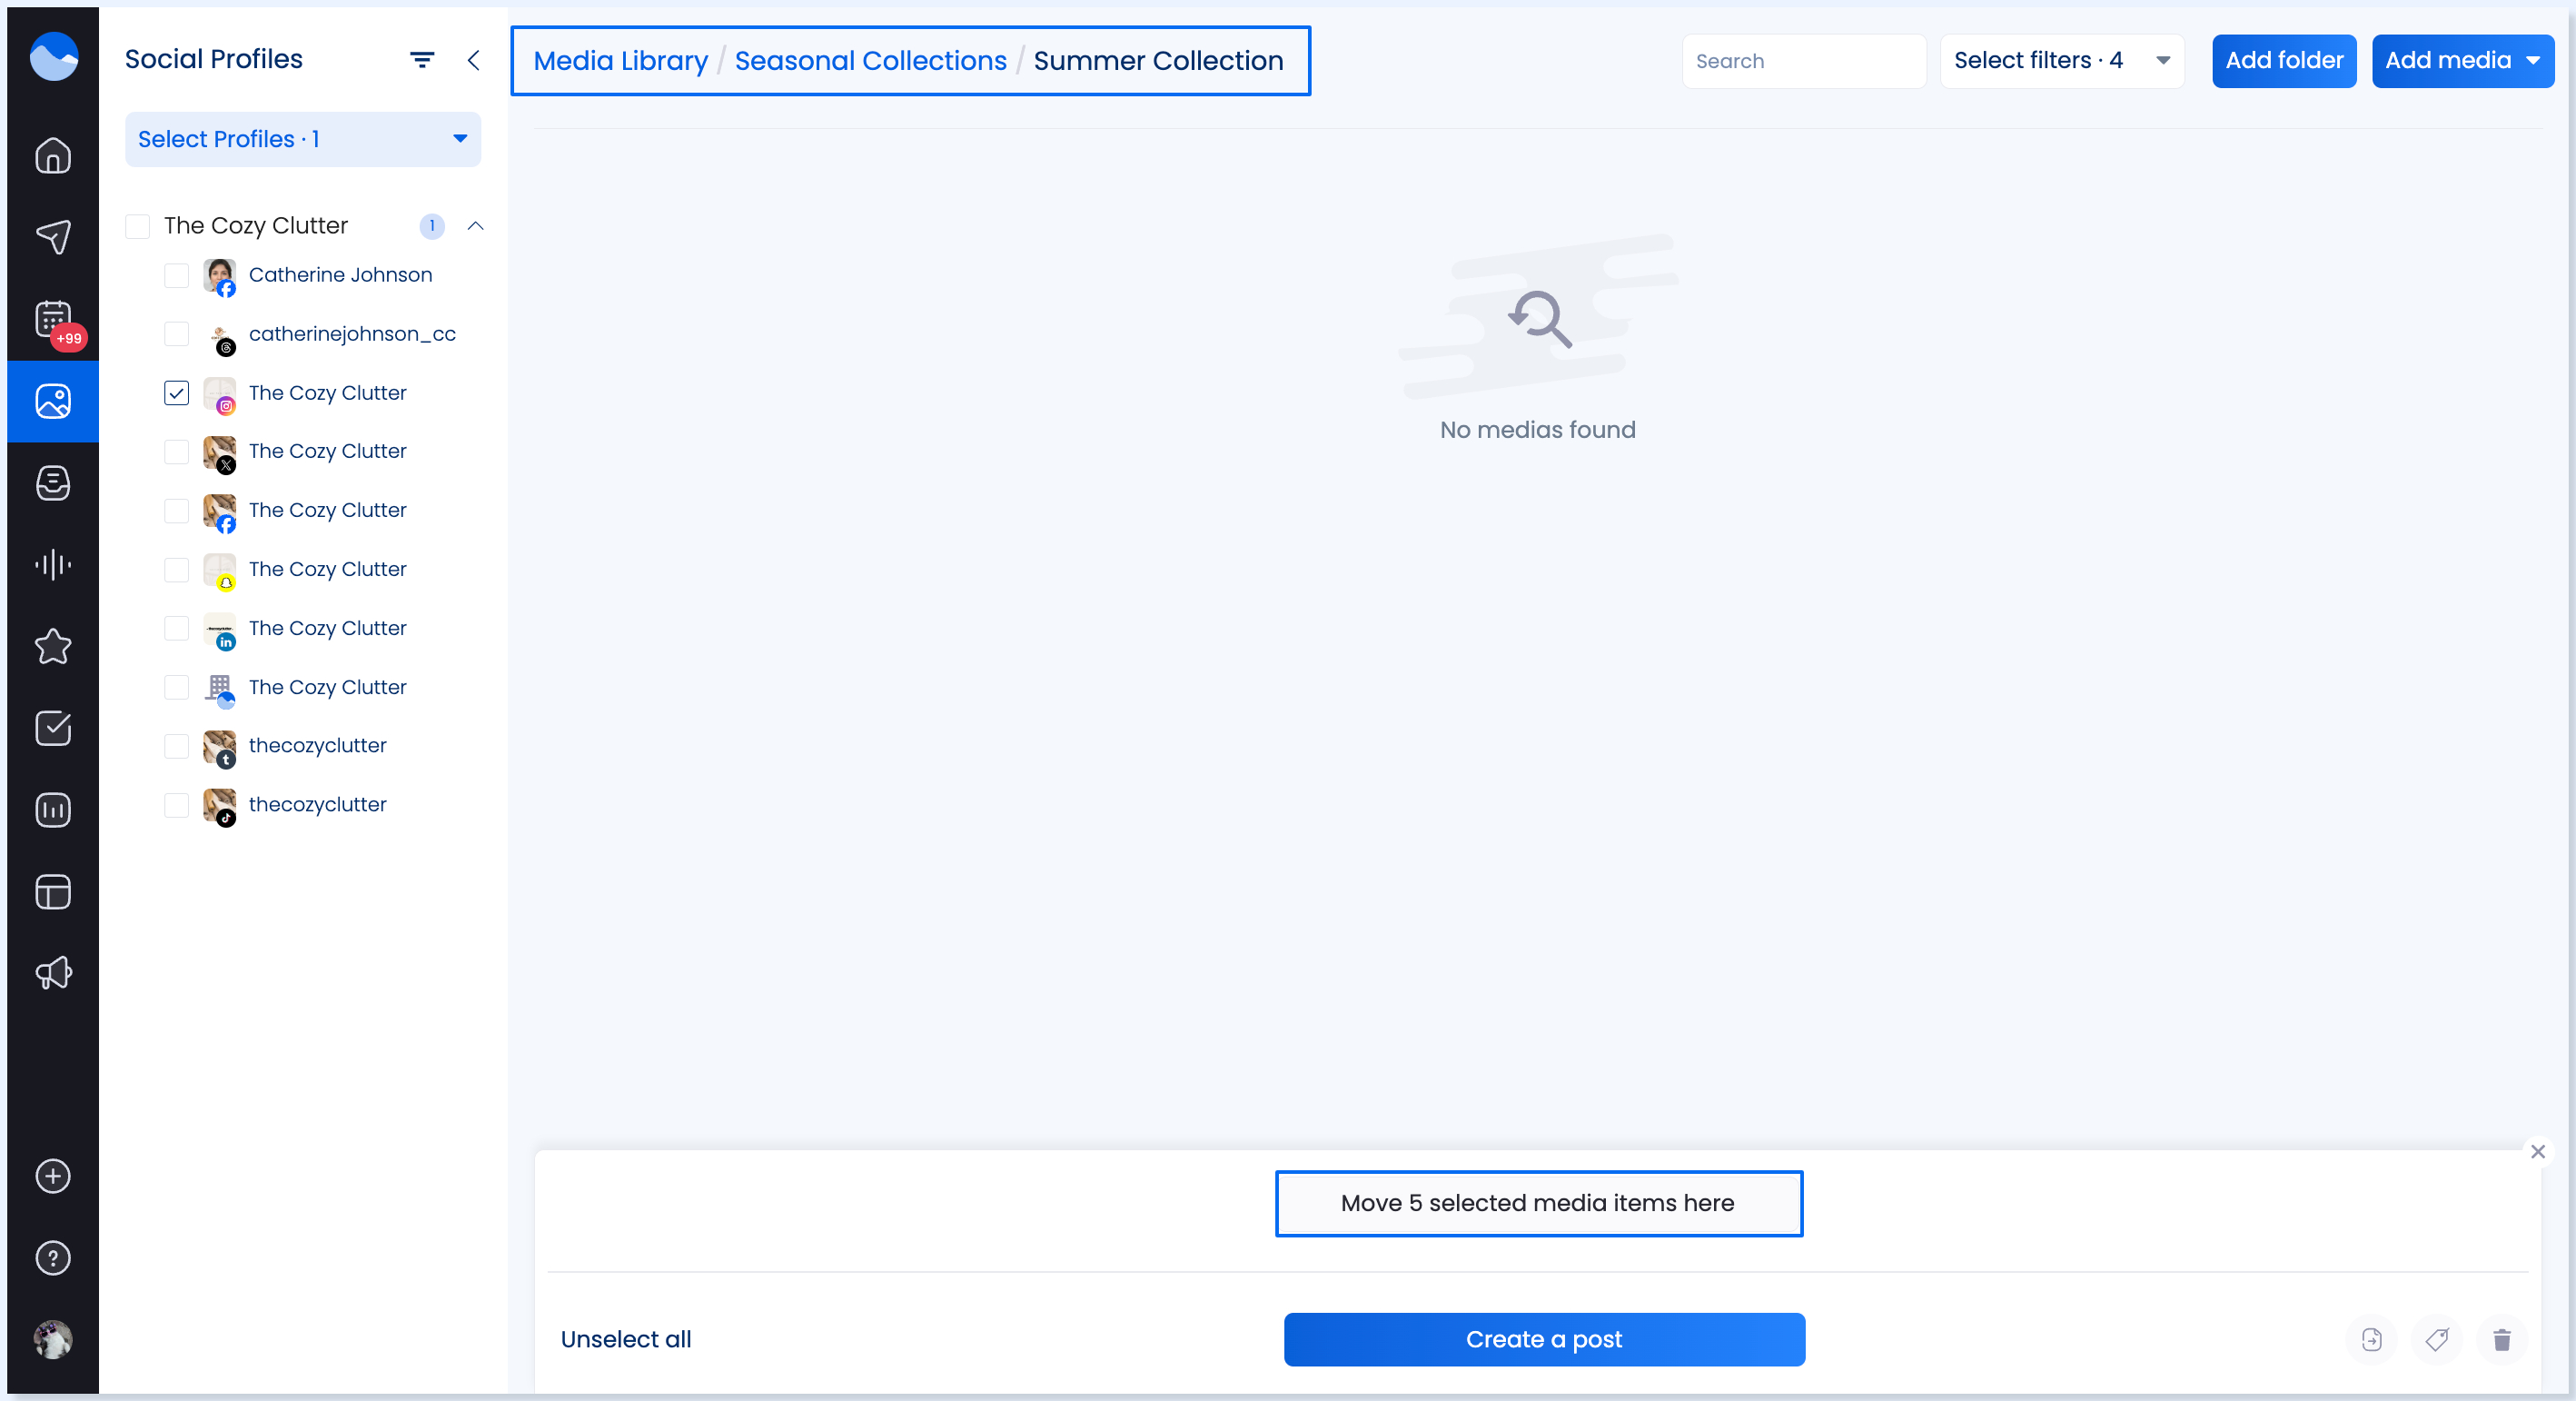Click Catherine Johnson Facebook avatar
This screenshot has width=2576, height=1401.
point(219,276)
